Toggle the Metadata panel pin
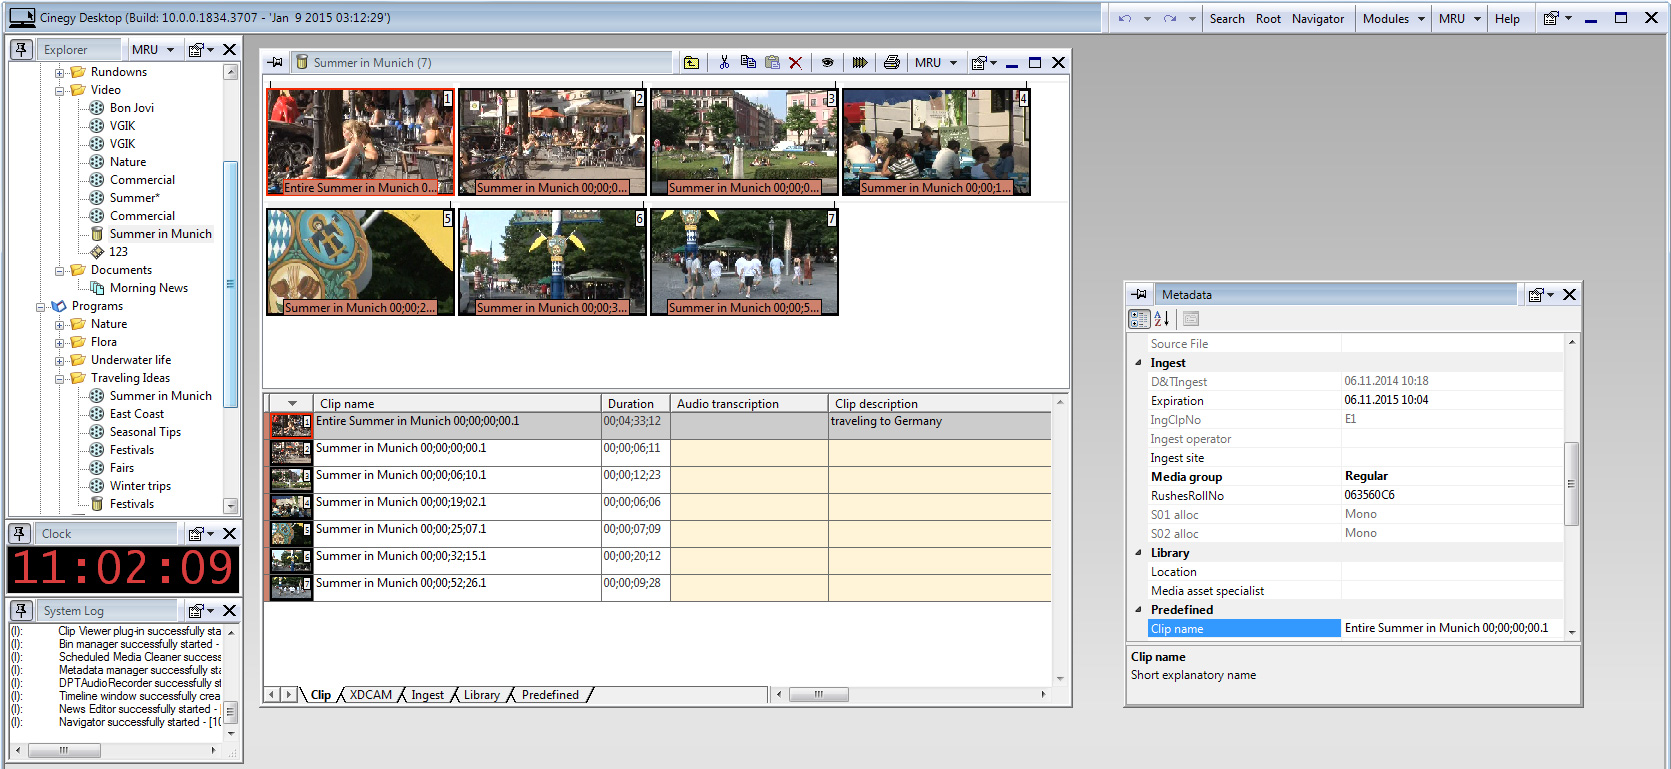This screenshot has height=769, width=1671. pos(1140,294)
